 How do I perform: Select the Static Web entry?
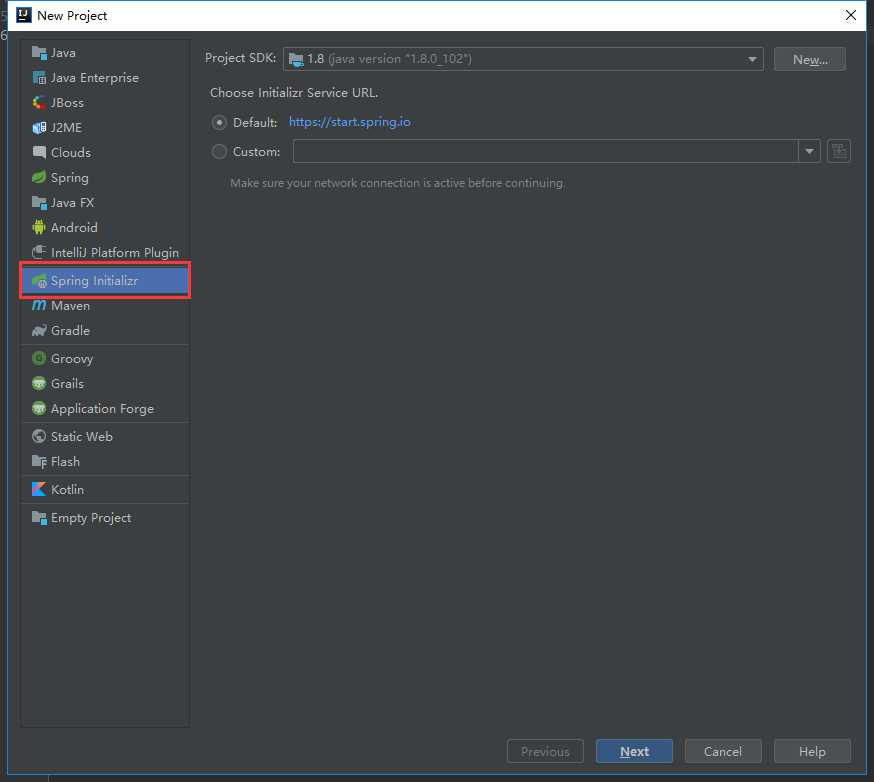105,436
